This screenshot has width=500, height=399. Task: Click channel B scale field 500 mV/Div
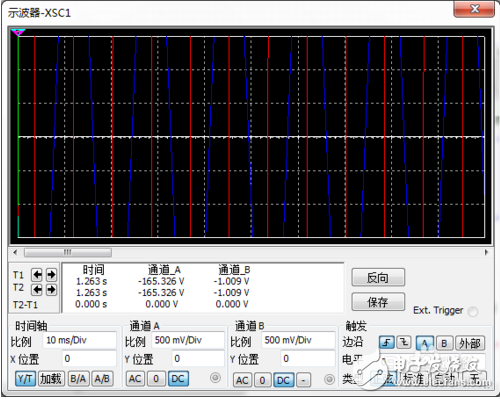pyautogui.click(x=298, y=340)
